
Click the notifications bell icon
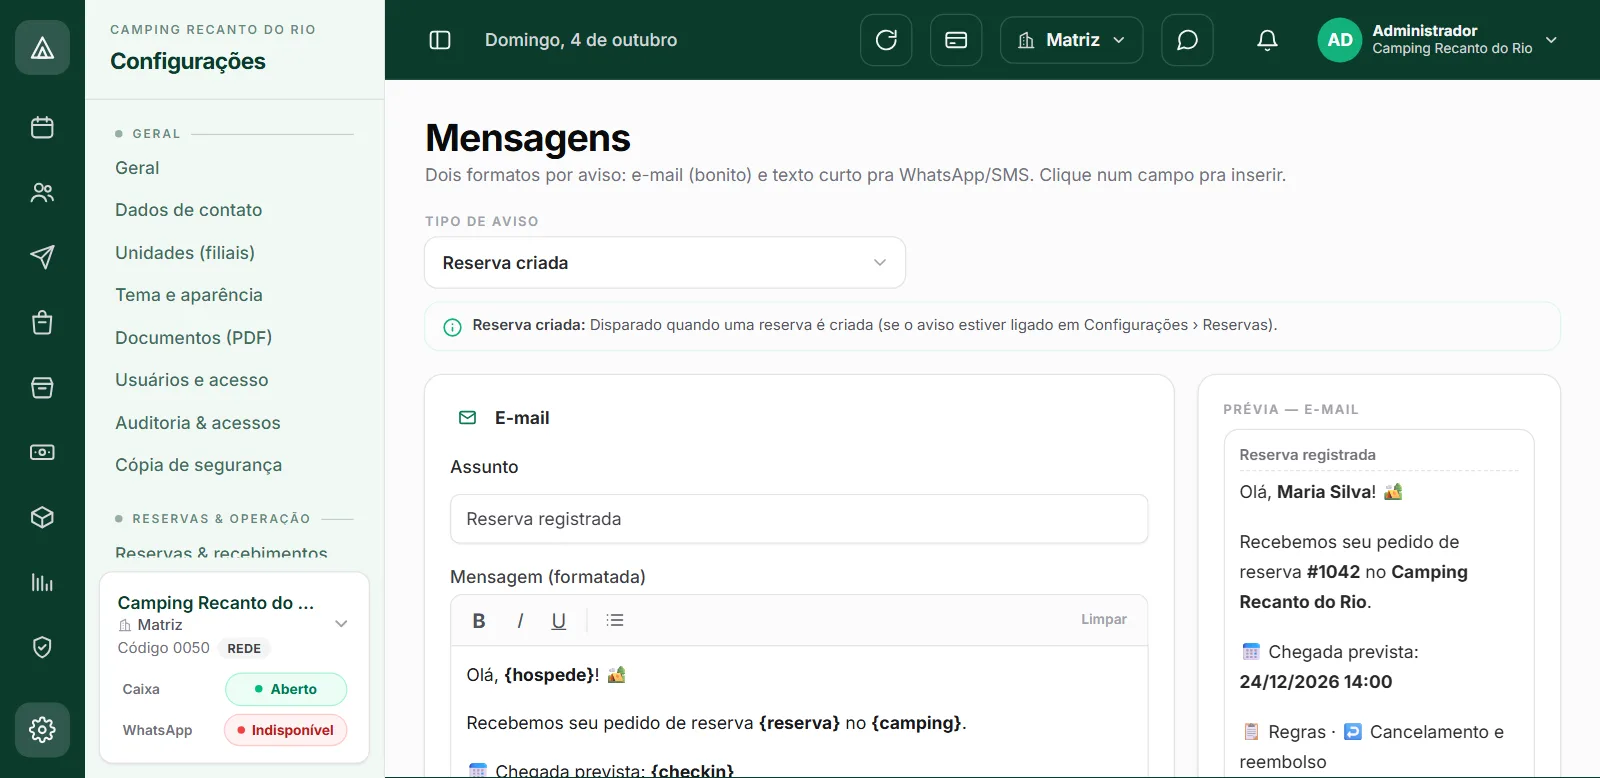pyautogui.click(x=1267, y=40)
